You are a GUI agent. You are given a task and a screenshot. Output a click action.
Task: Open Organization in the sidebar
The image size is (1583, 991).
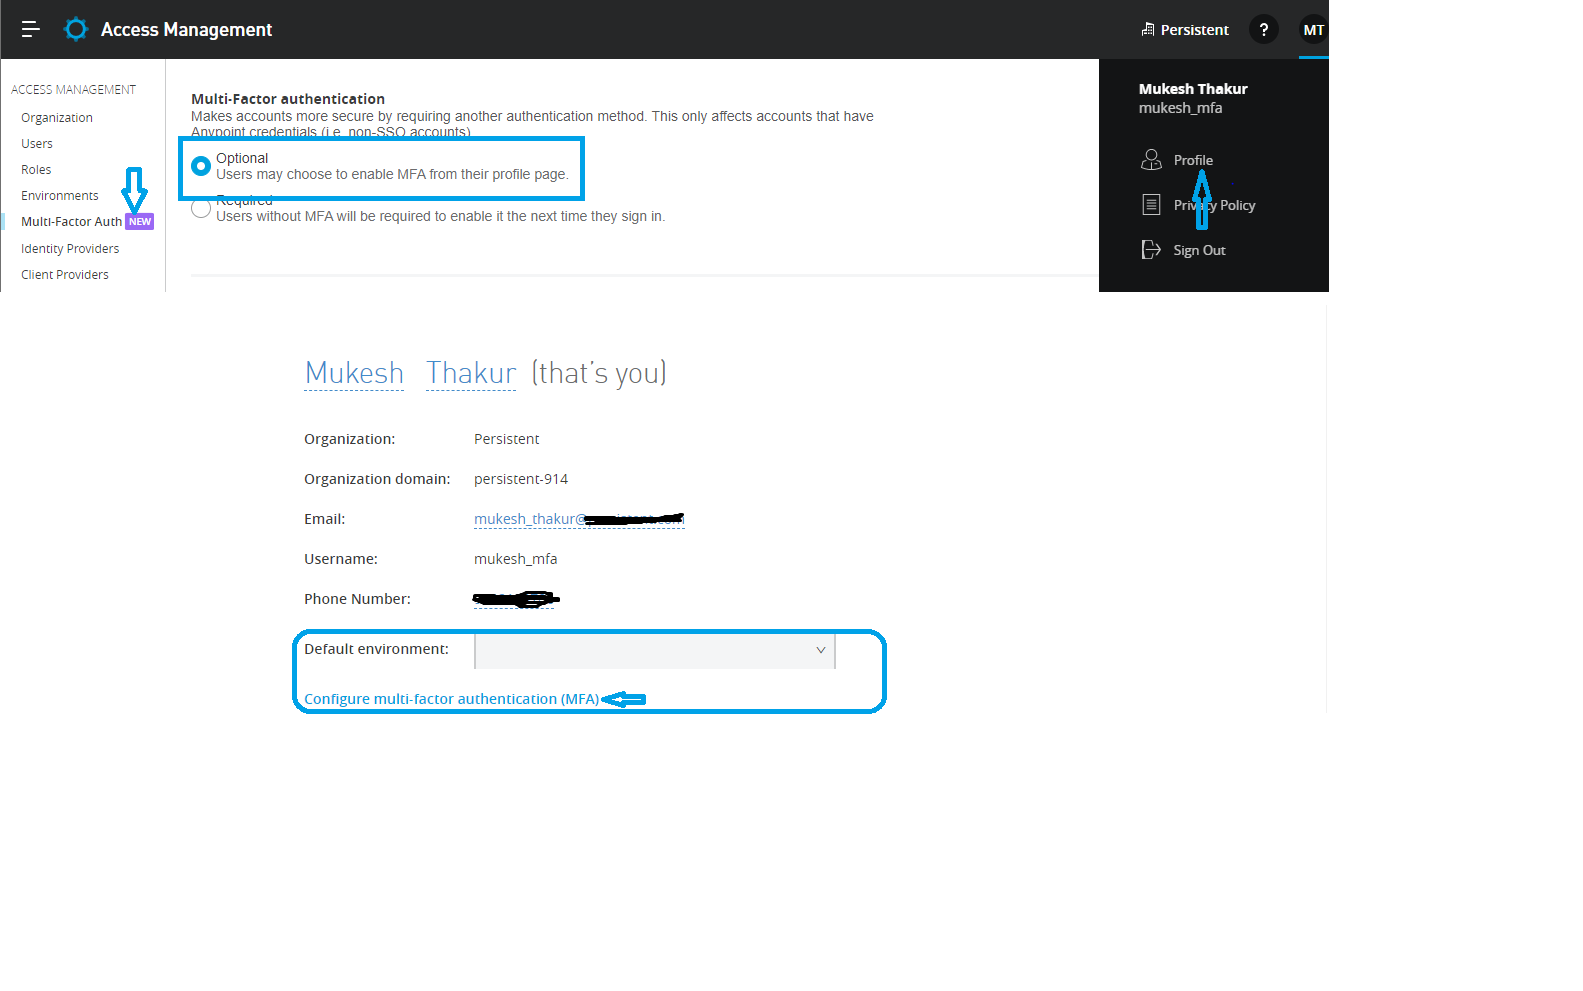[57, 117]
